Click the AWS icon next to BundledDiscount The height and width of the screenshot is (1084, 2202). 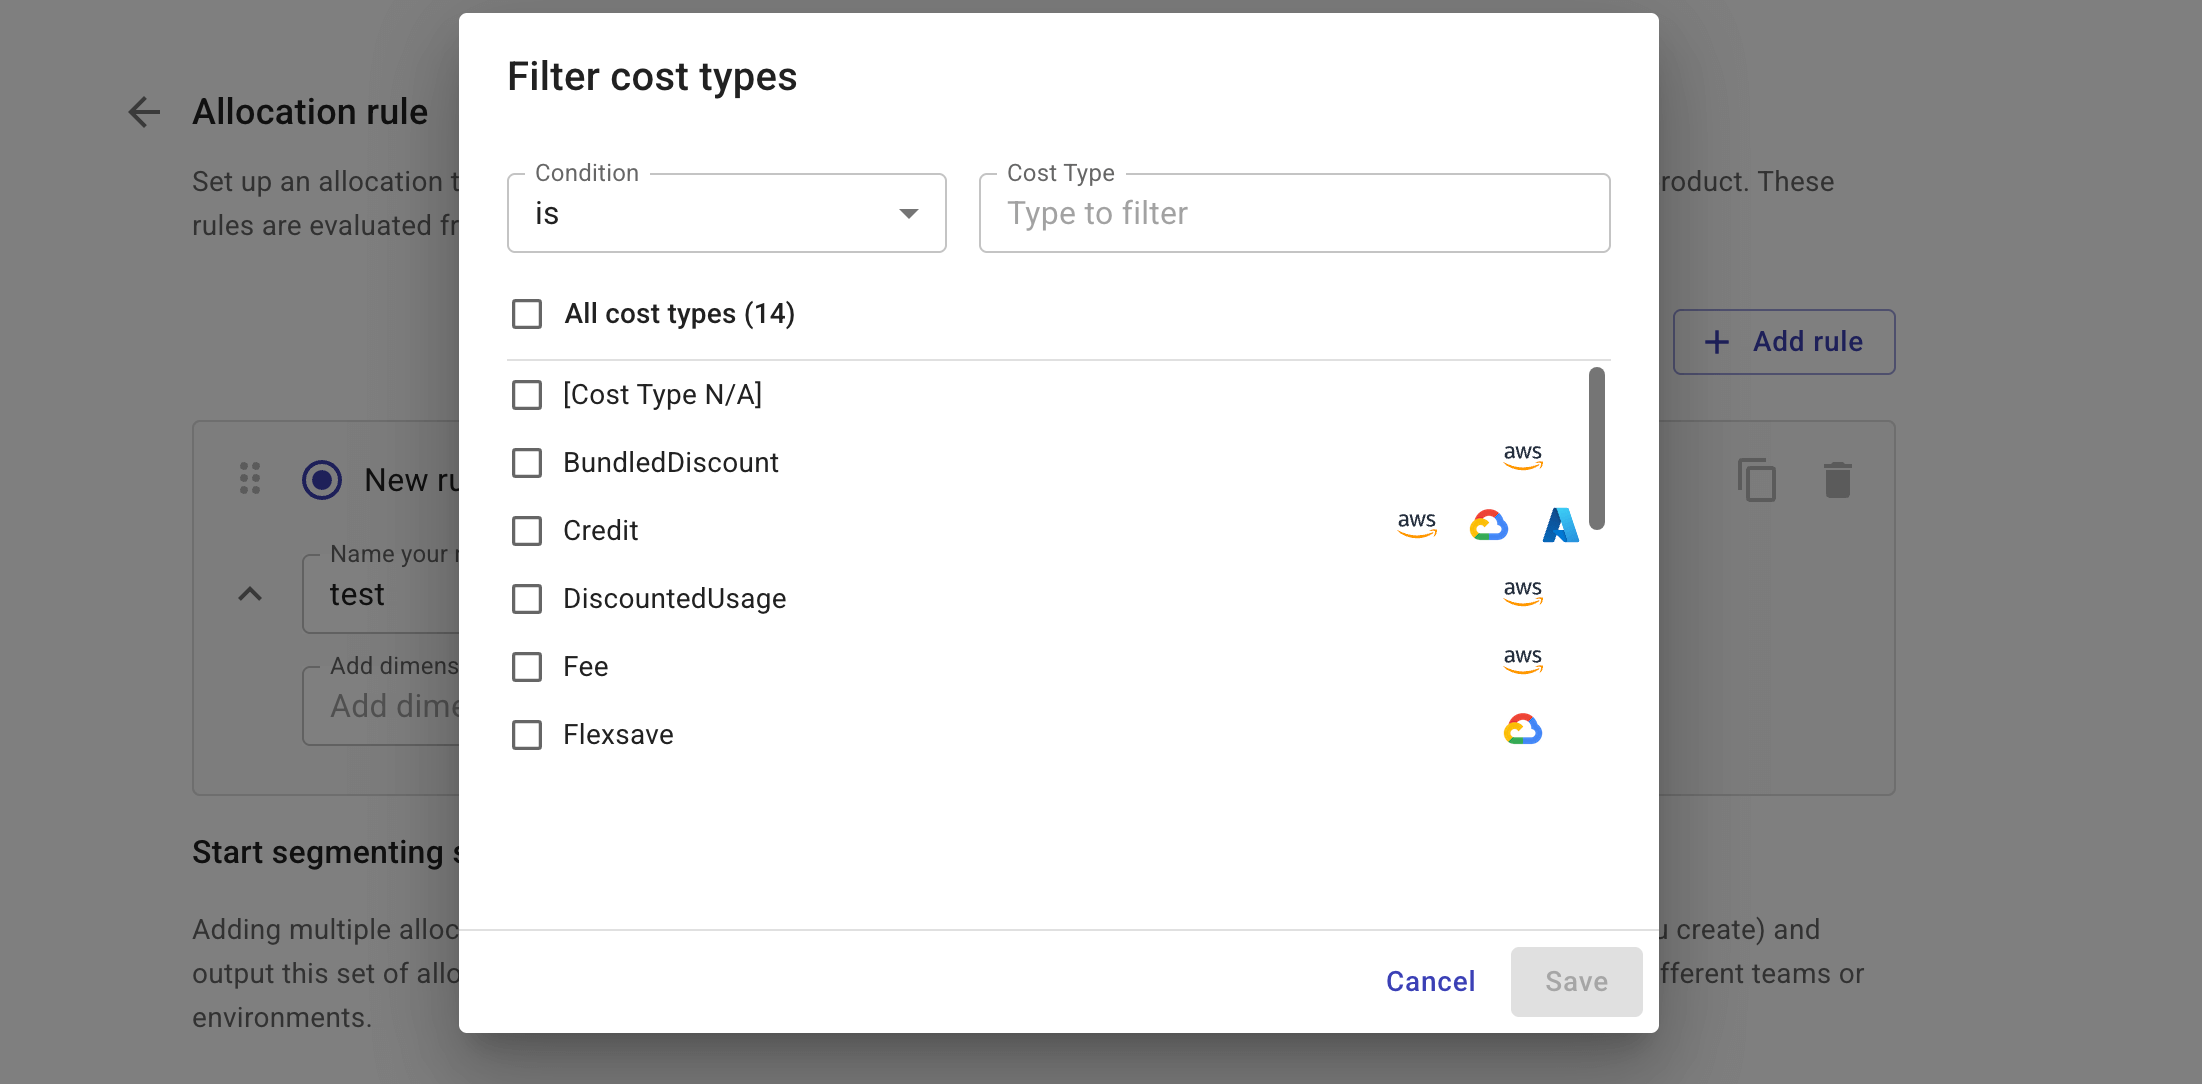[x=1522, y=457]
